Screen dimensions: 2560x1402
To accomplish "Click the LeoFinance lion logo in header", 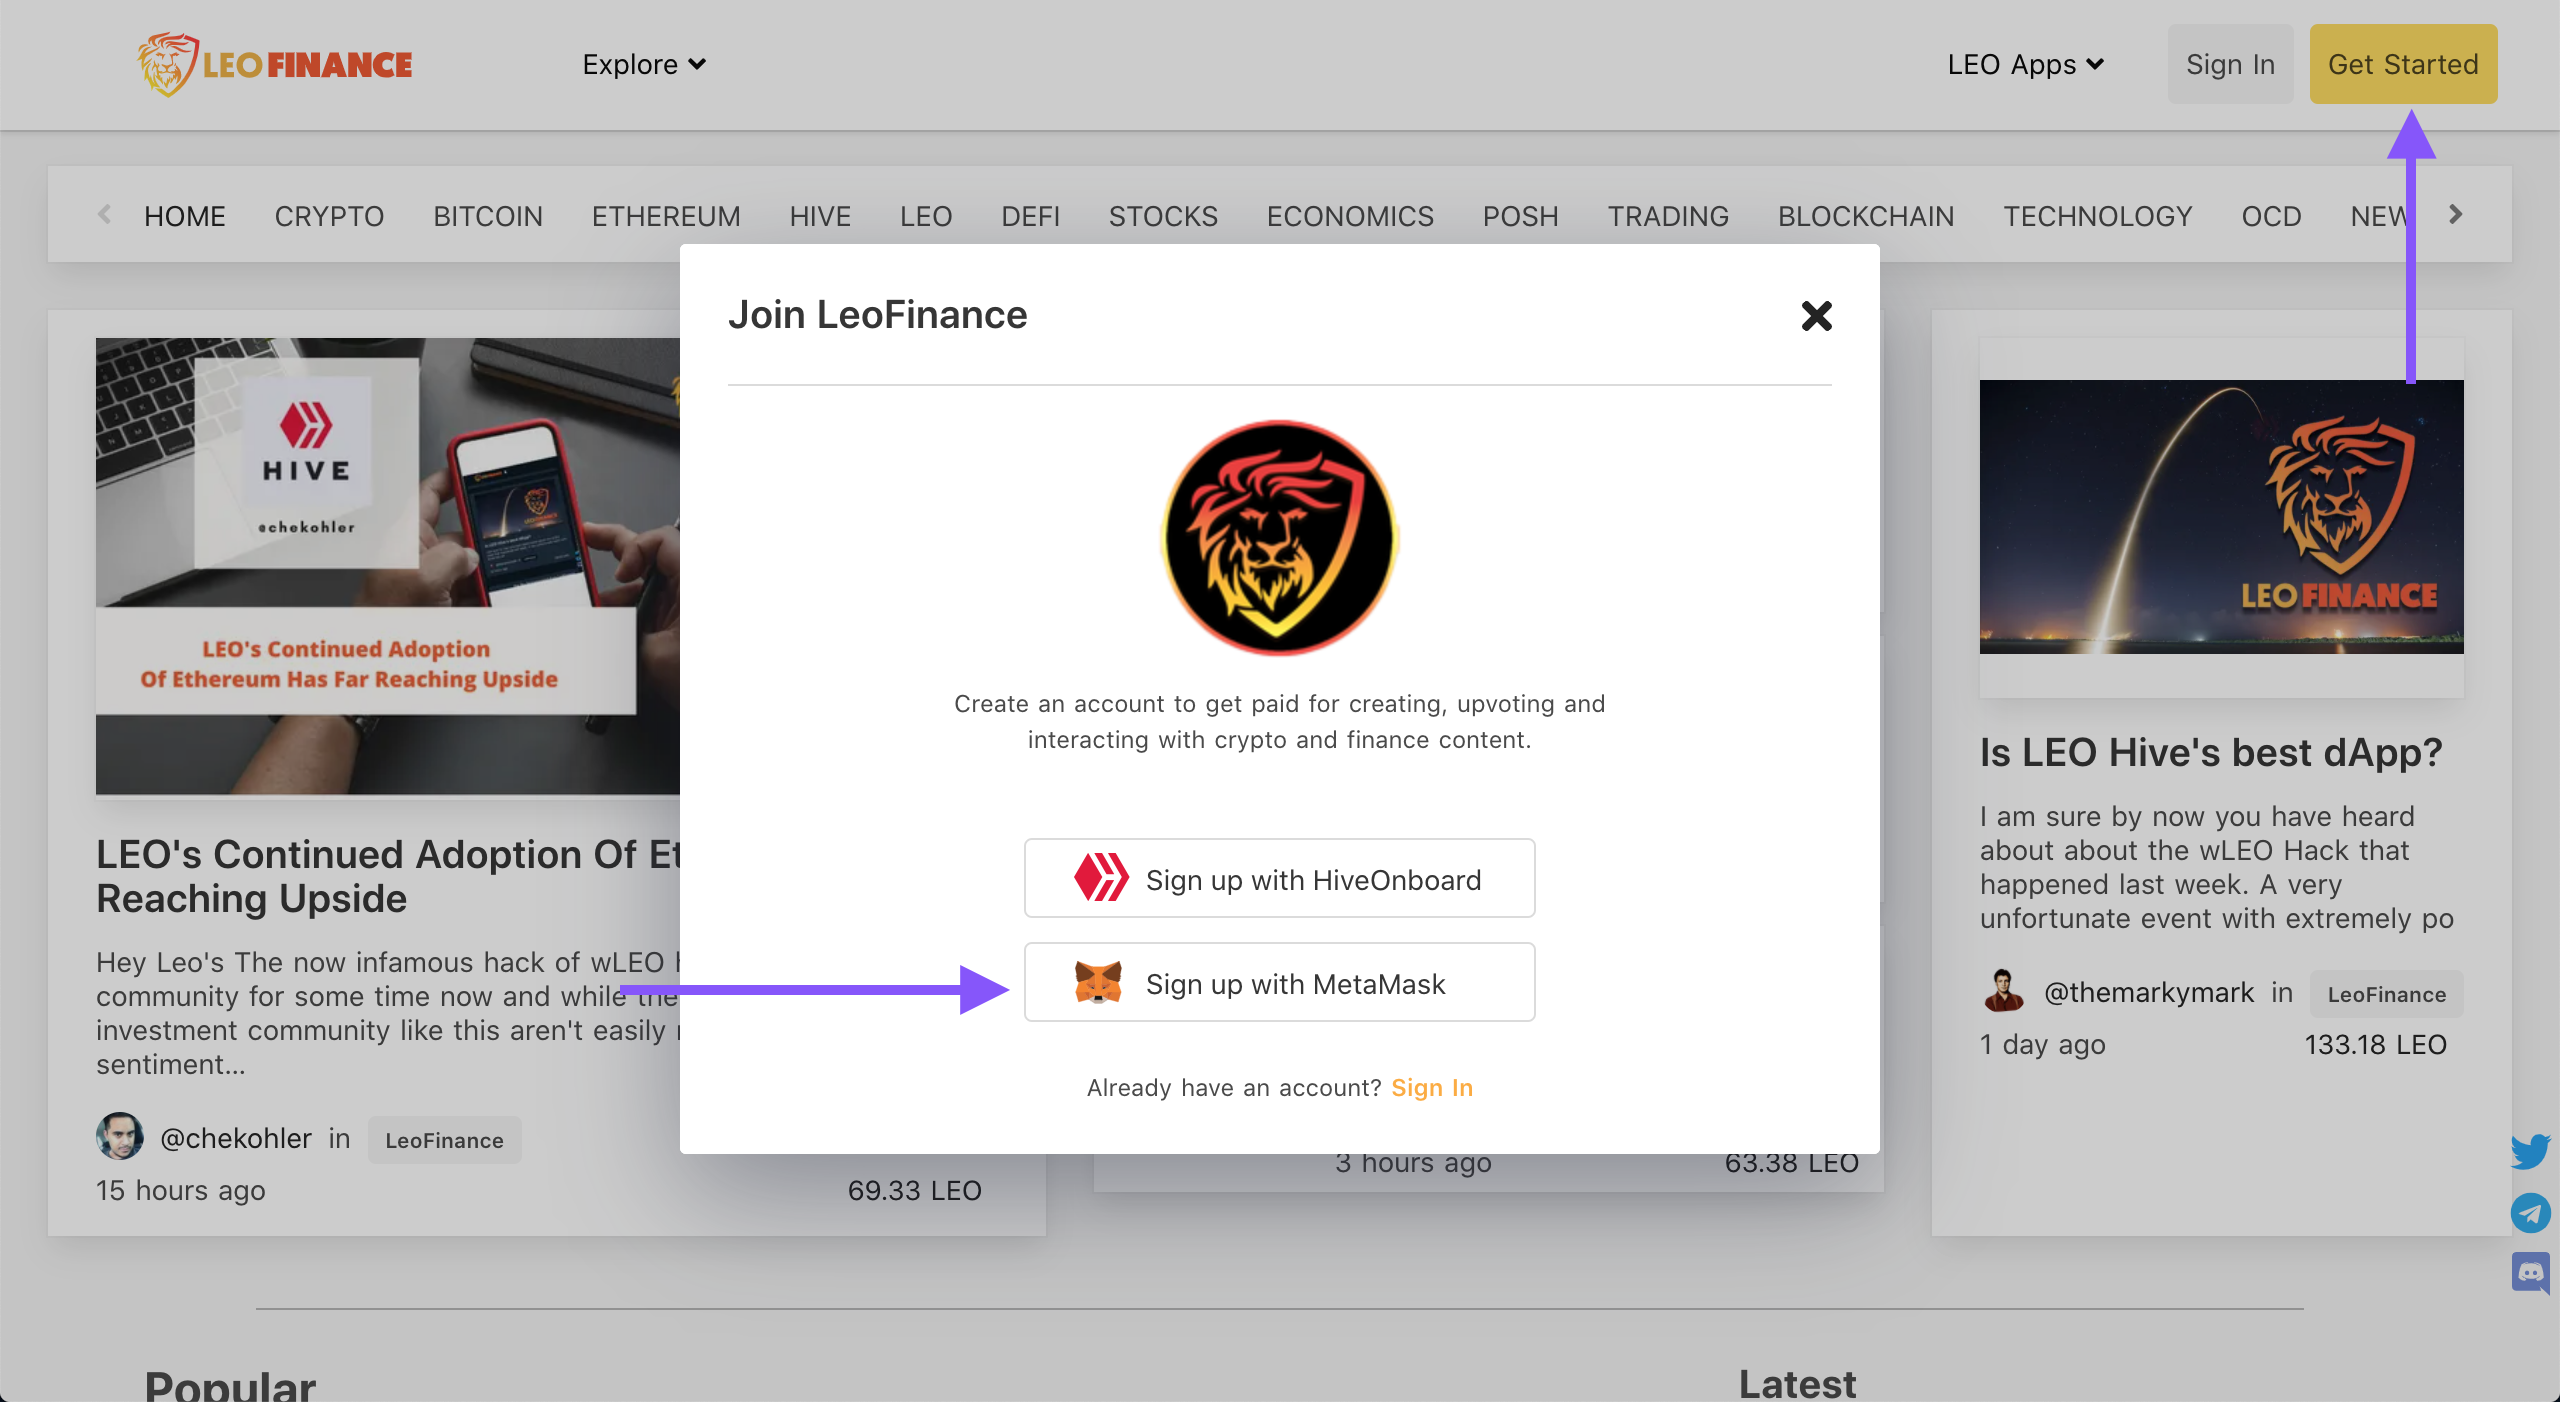I will click(275, 64).
